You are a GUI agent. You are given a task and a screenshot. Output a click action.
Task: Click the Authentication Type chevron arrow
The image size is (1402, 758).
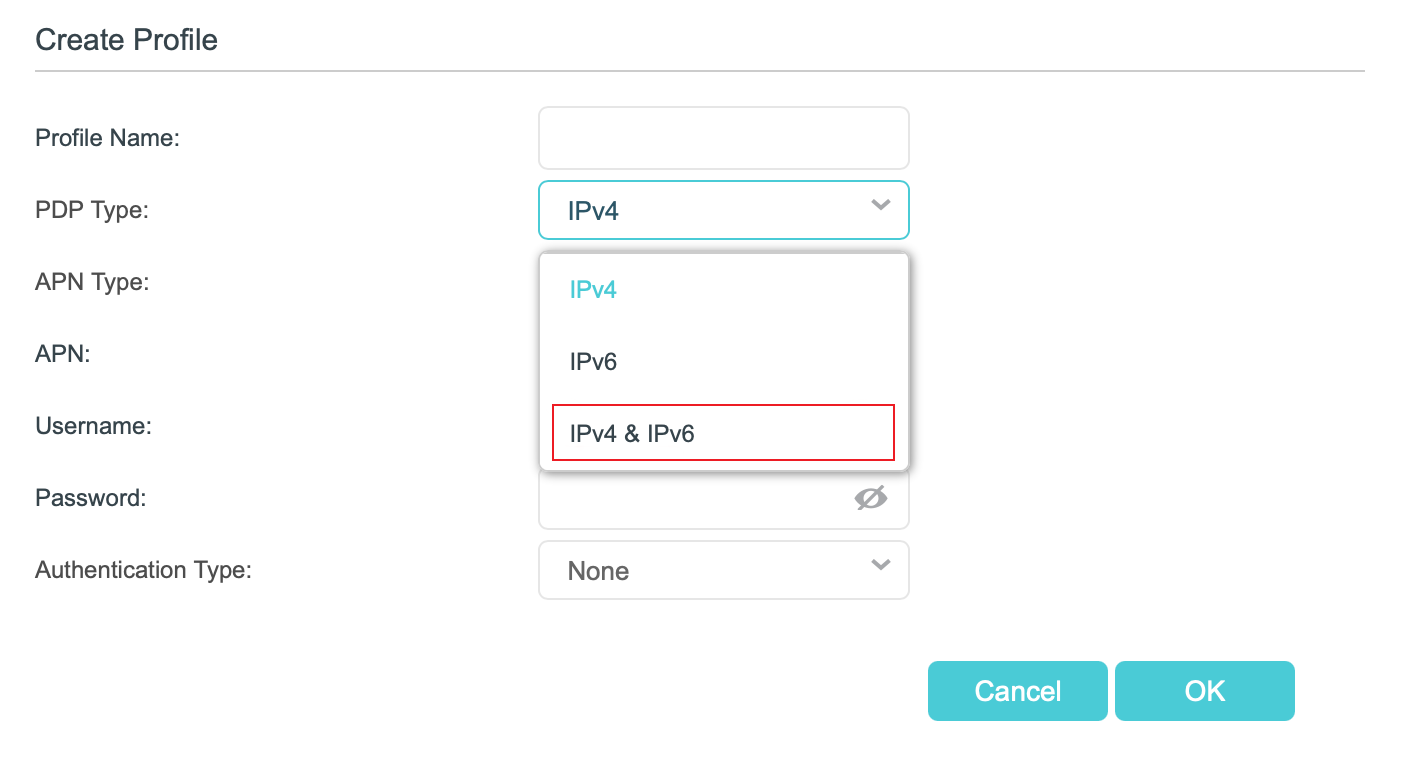tap(880, 565)
